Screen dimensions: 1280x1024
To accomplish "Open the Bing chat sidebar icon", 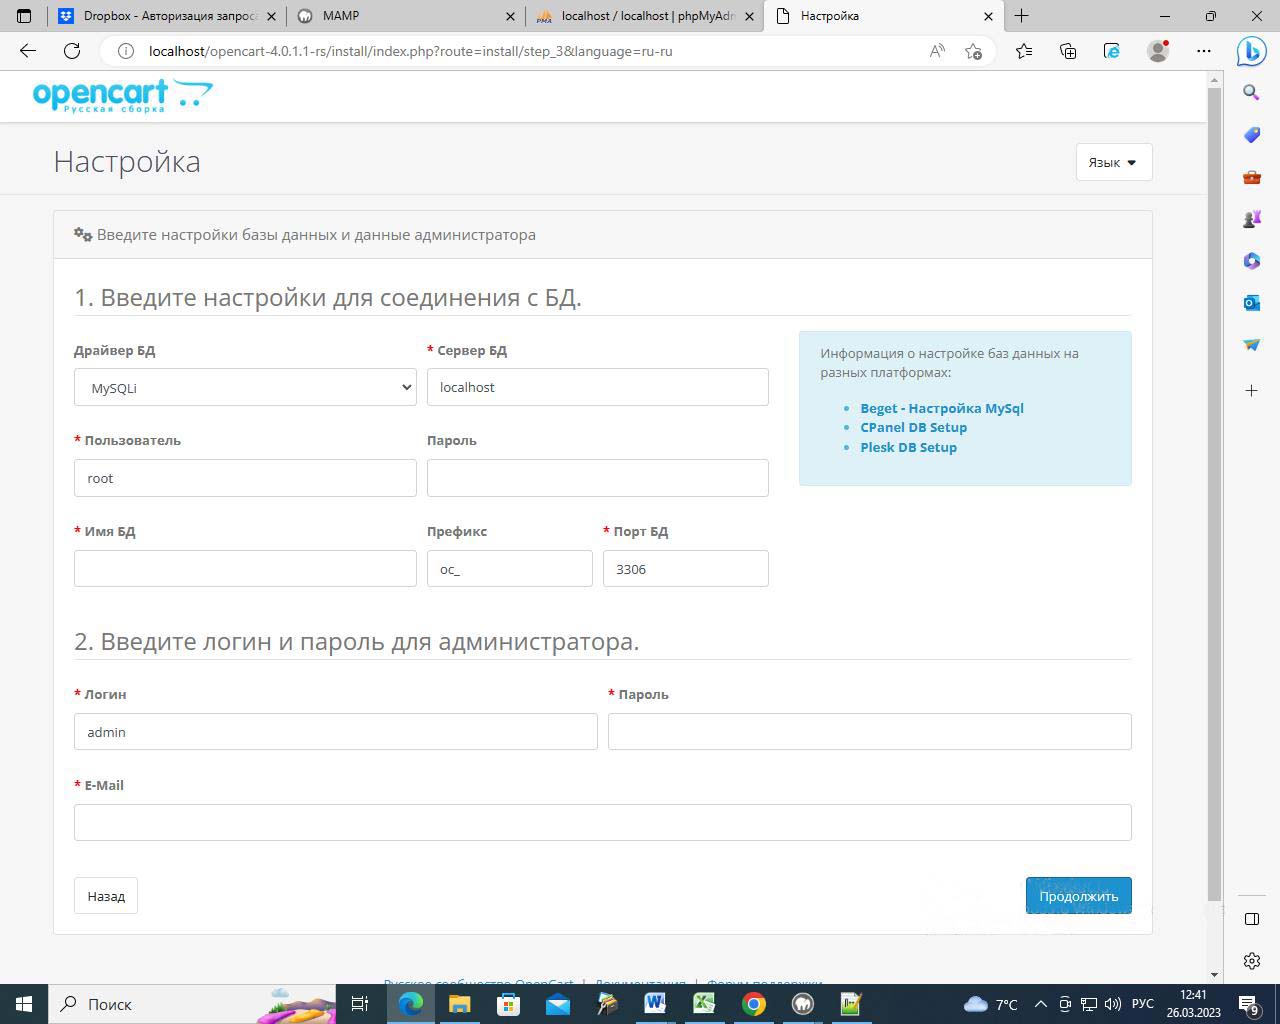I will point(1251,51).
